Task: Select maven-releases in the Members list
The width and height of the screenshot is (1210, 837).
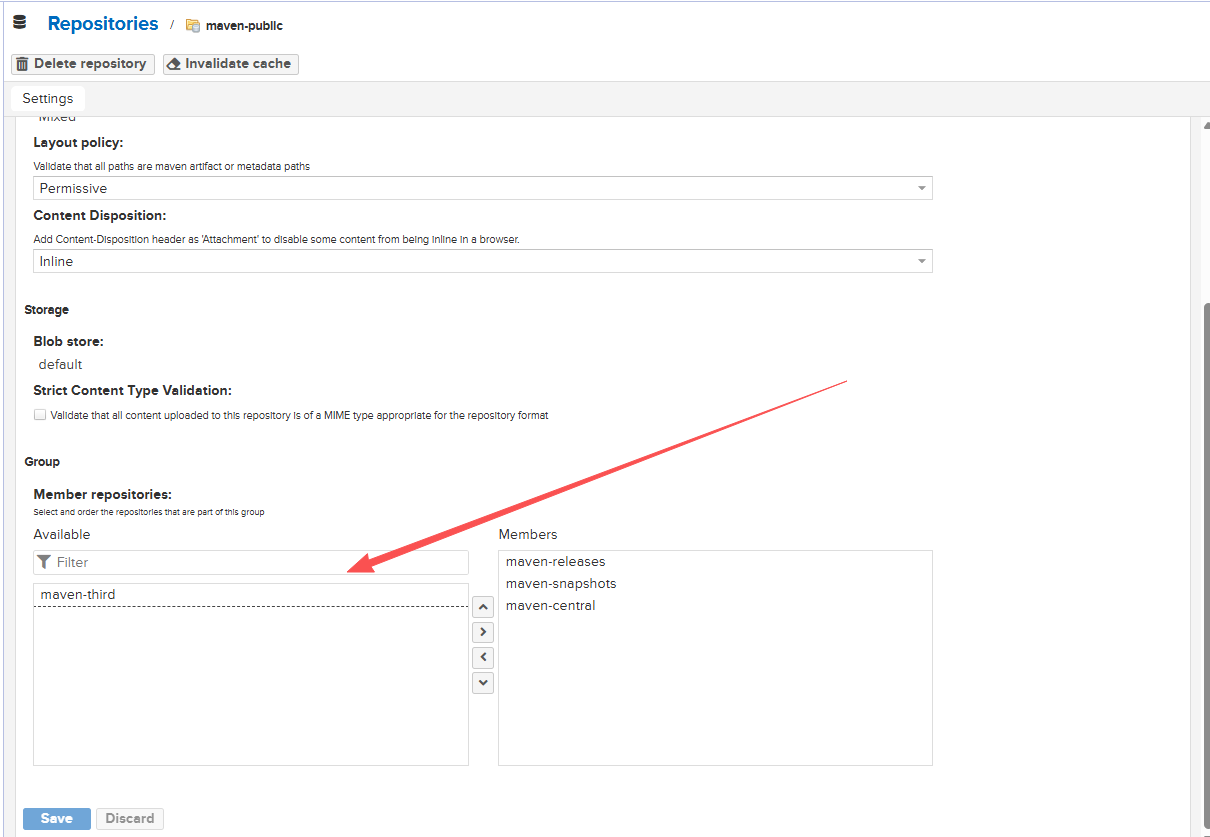Action: (x=715, y=562)
